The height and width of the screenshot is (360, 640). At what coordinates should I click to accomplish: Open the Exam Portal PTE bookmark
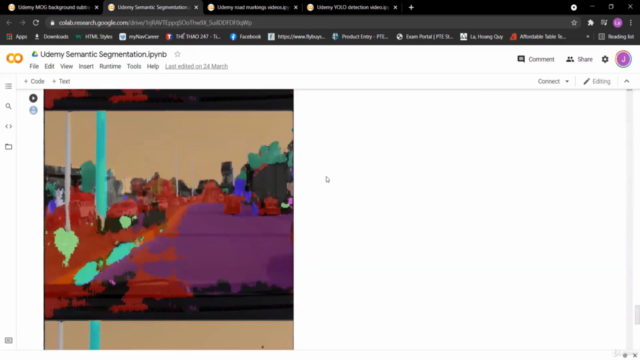pos(424,36)
